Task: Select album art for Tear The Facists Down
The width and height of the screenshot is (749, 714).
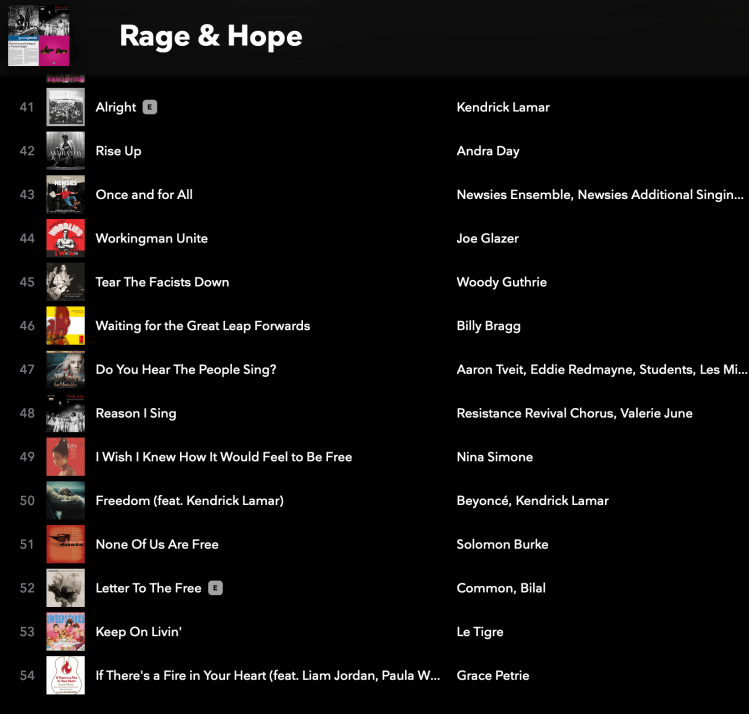Action: (65, 282)
